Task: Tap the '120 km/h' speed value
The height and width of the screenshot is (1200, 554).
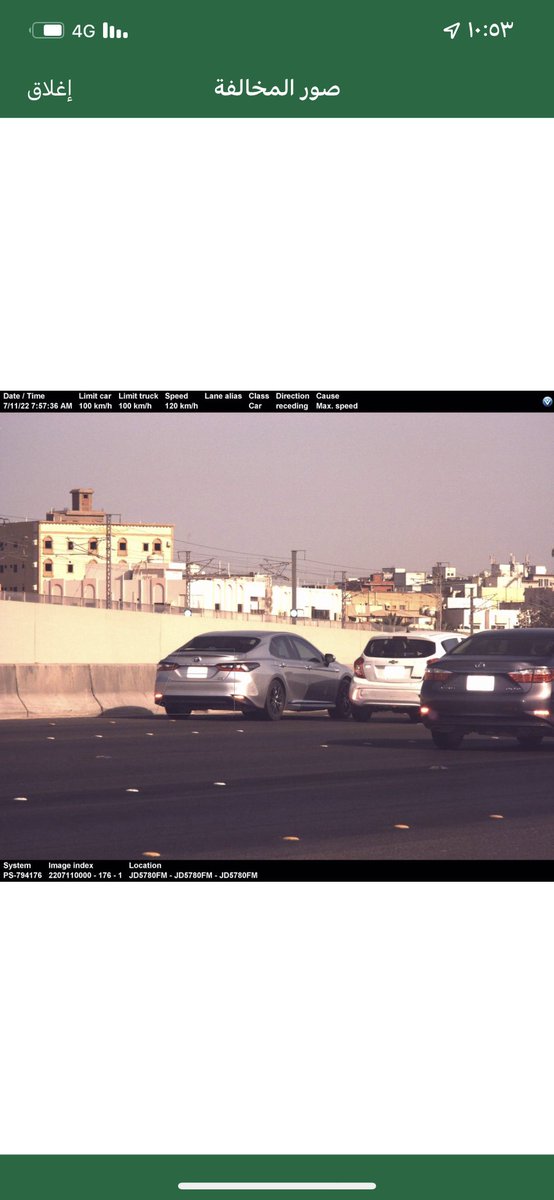Action: pos(181,406)
